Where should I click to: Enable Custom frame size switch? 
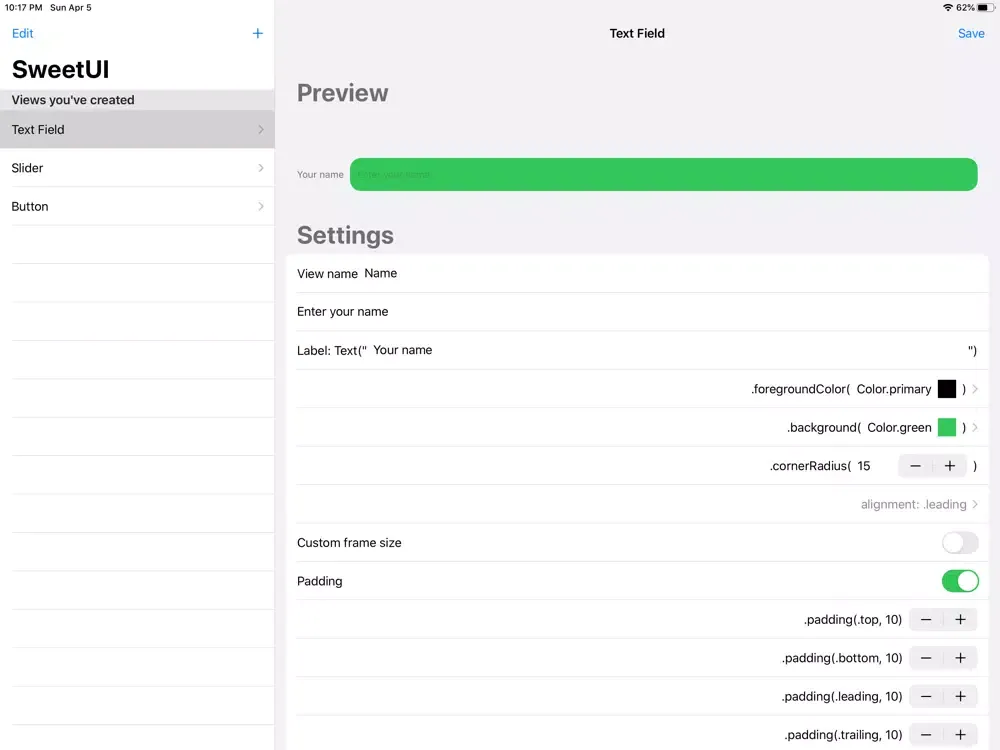click(x=960, y=543)
